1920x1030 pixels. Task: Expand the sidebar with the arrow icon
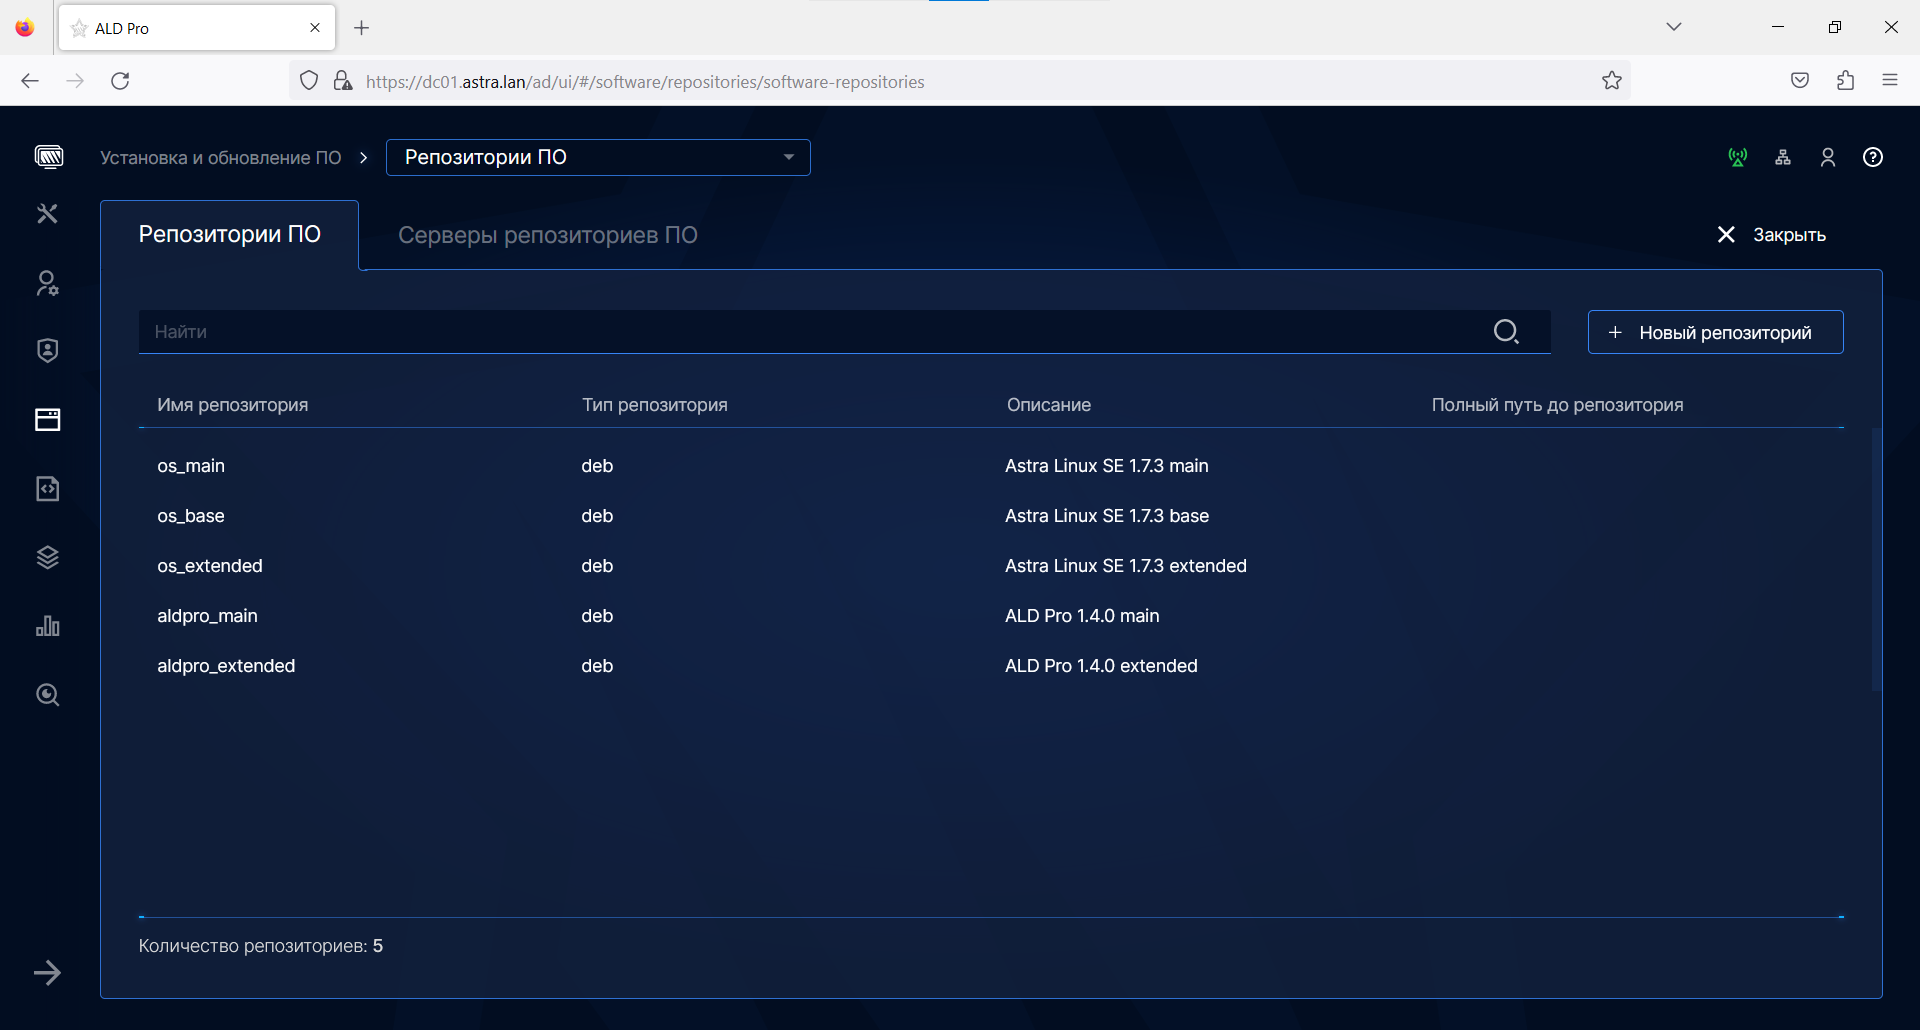tap(47, 973)
